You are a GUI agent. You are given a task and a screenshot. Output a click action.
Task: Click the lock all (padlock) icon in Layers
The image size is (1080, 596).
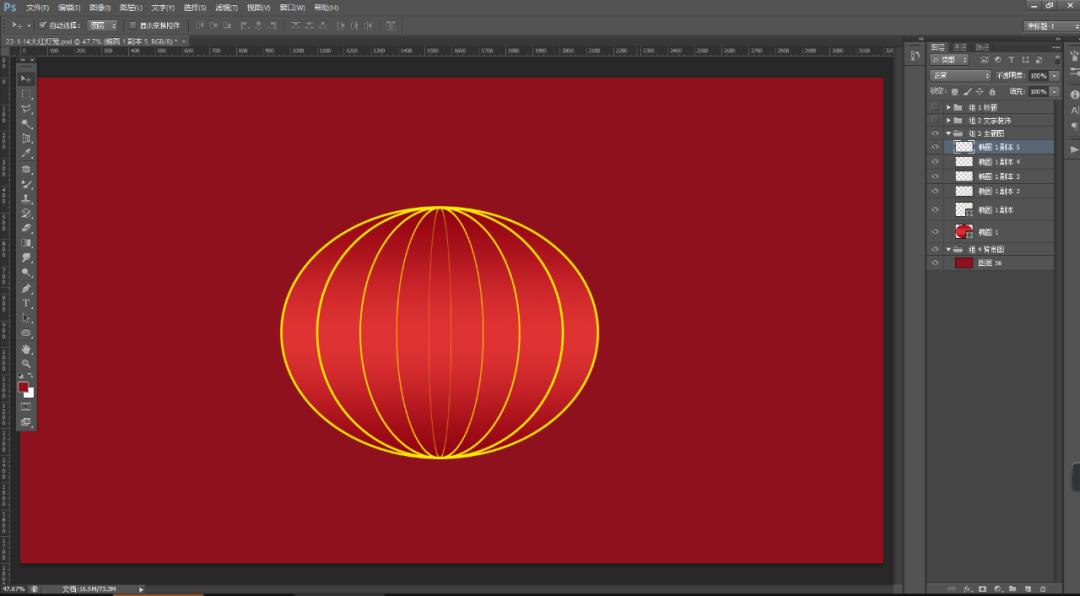992,91
